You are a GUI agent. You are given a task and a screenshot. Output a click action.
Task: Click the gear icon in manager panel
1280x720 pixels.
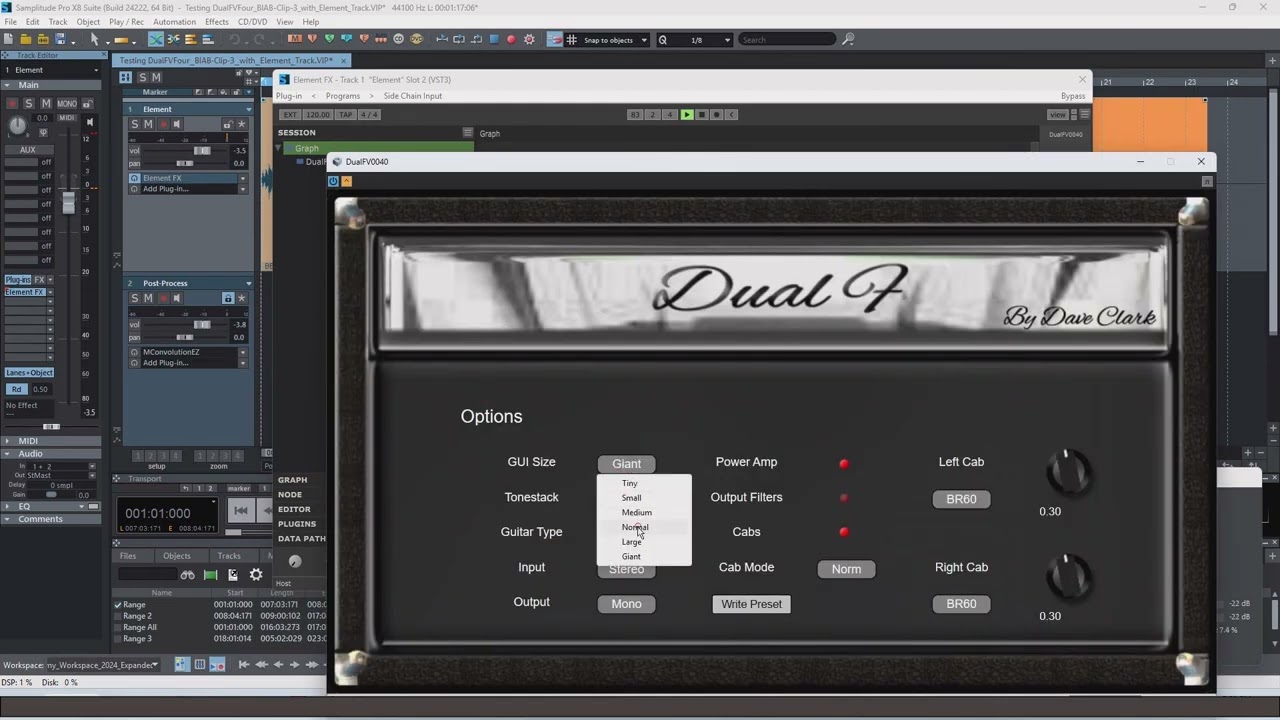pos(256,575)
